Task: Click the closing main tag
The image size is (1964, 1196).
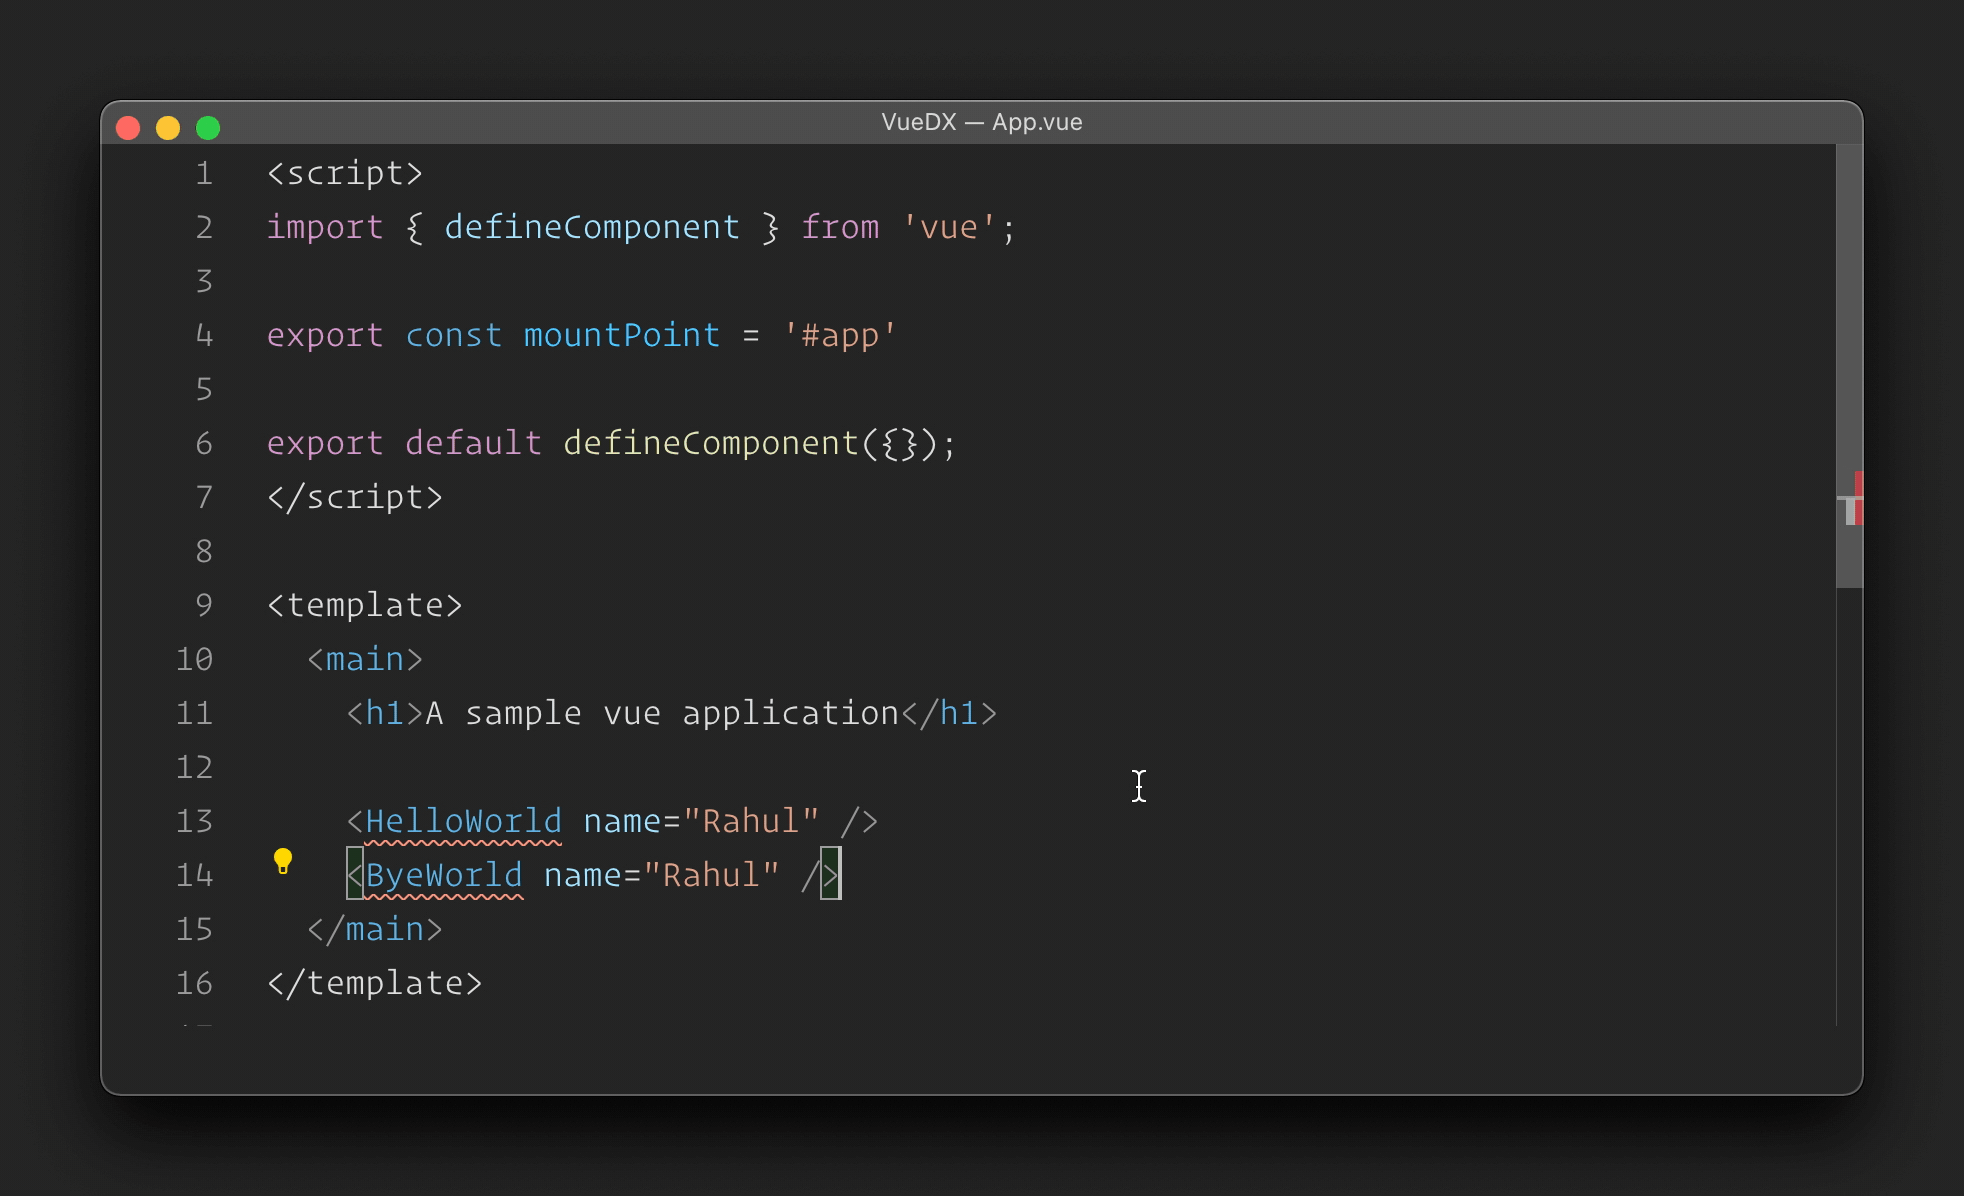Action: pyautogui.click(x=374, y=929)
